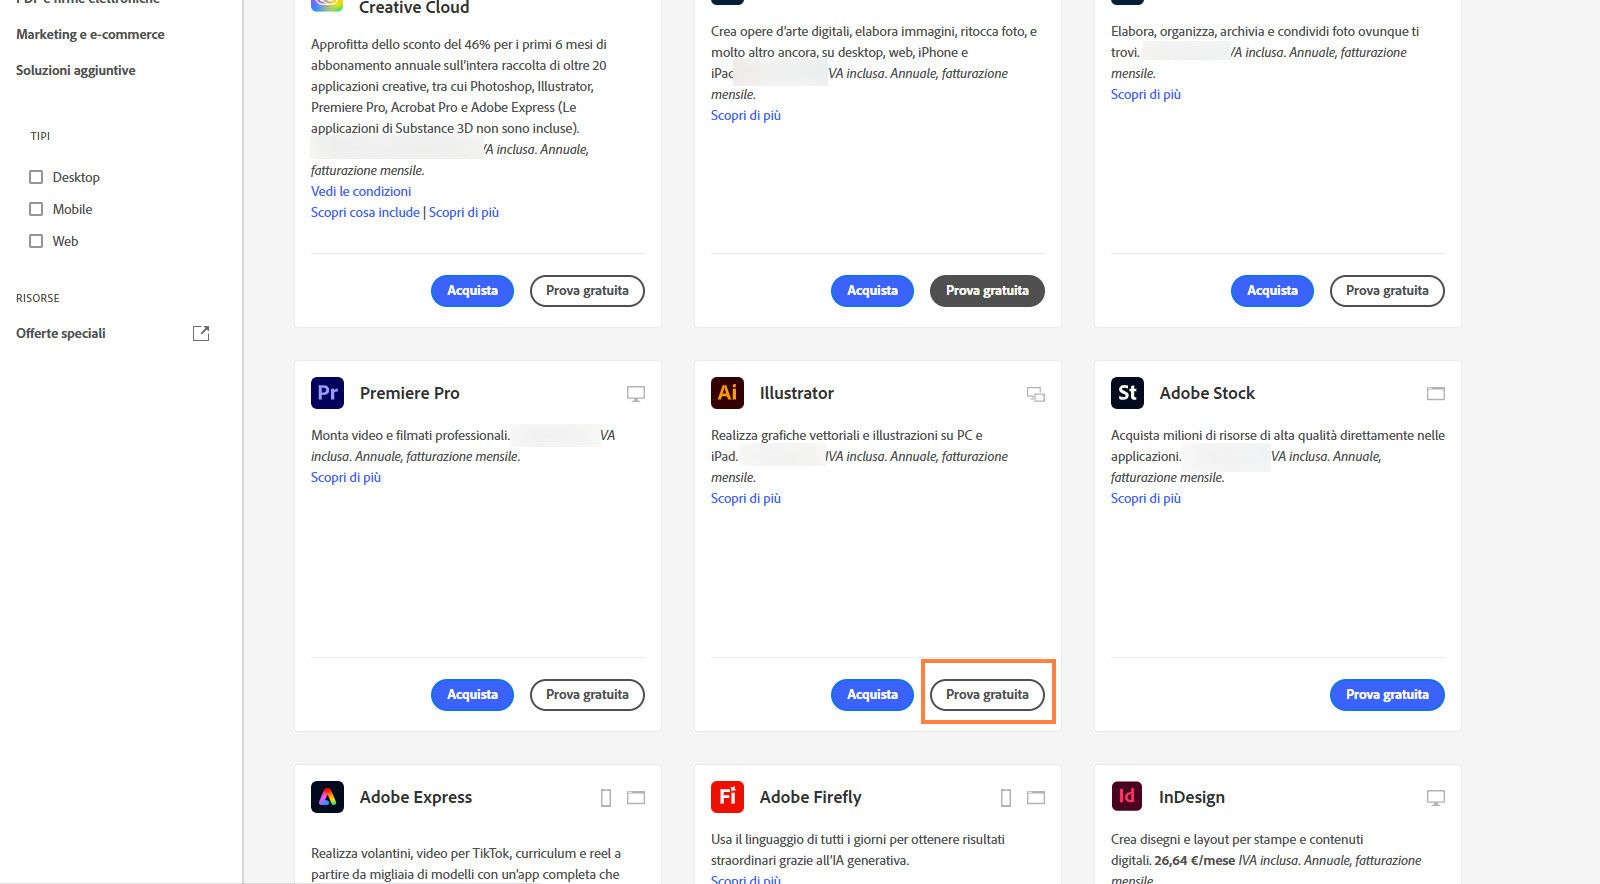Open Marketing e e-commerce category
The image size is (1600, 884).
(x=90, y=34)
